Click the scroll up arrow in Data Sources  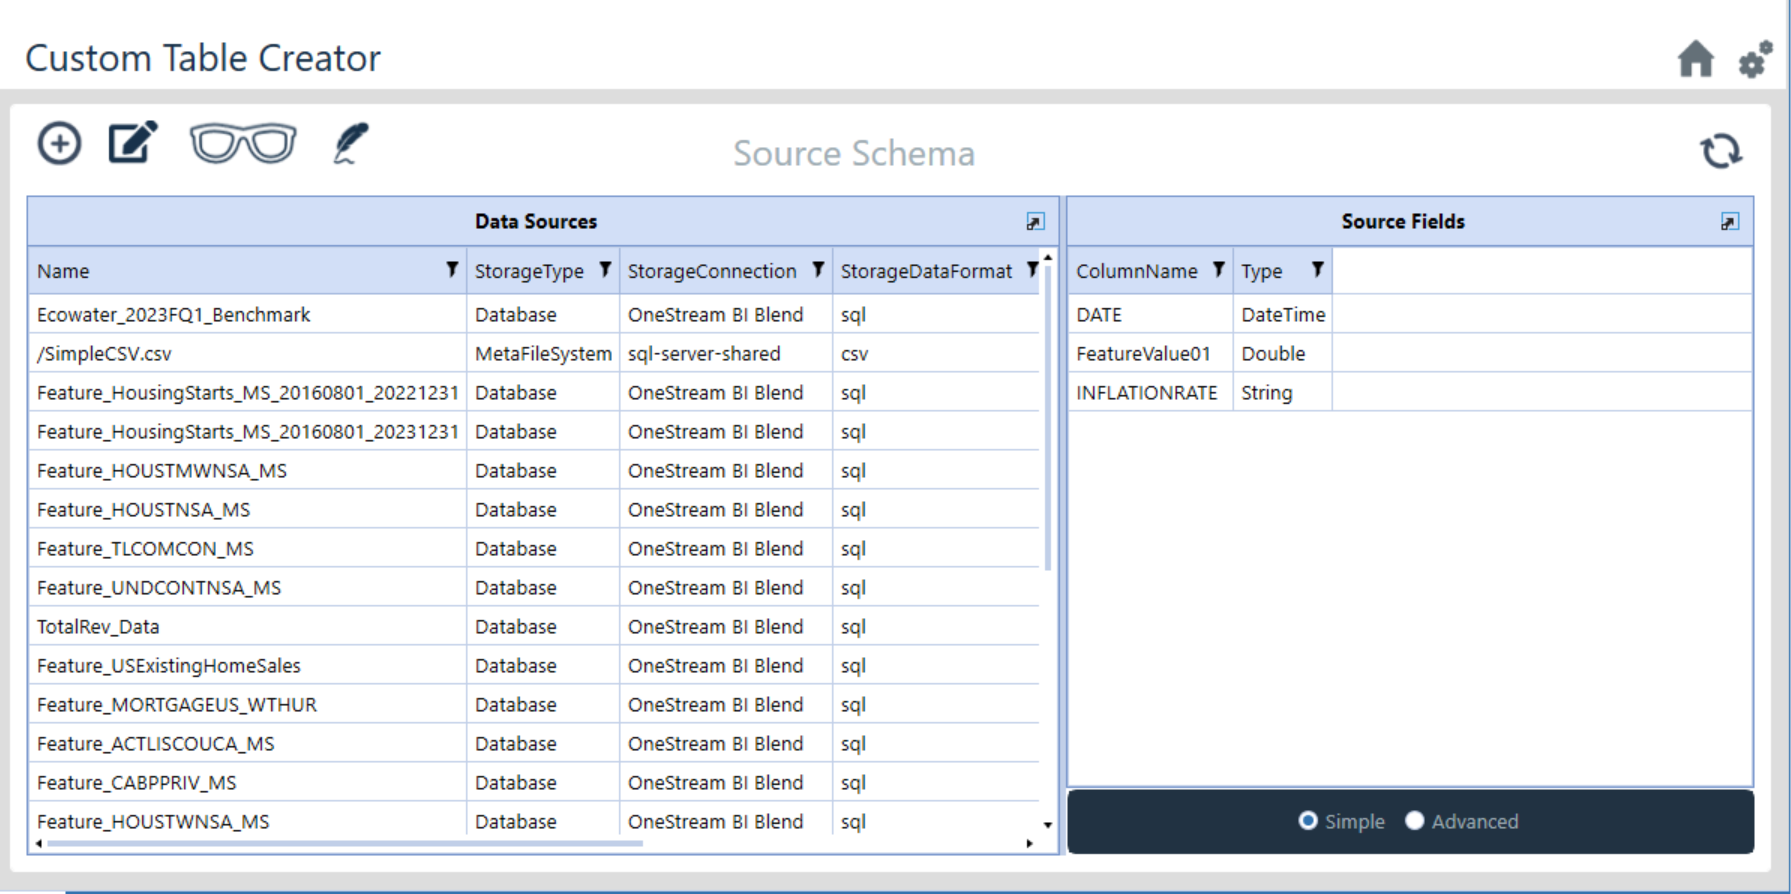(x=1047, y=257)
